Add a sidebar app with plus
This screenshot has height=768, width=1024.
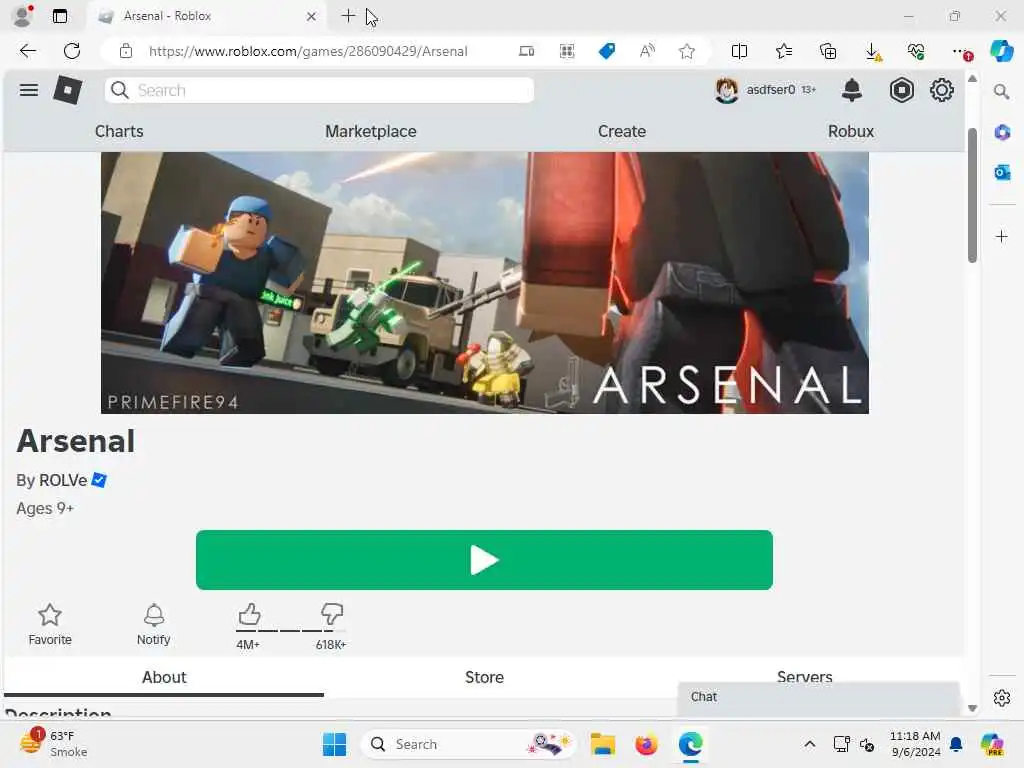[1002, 236]
